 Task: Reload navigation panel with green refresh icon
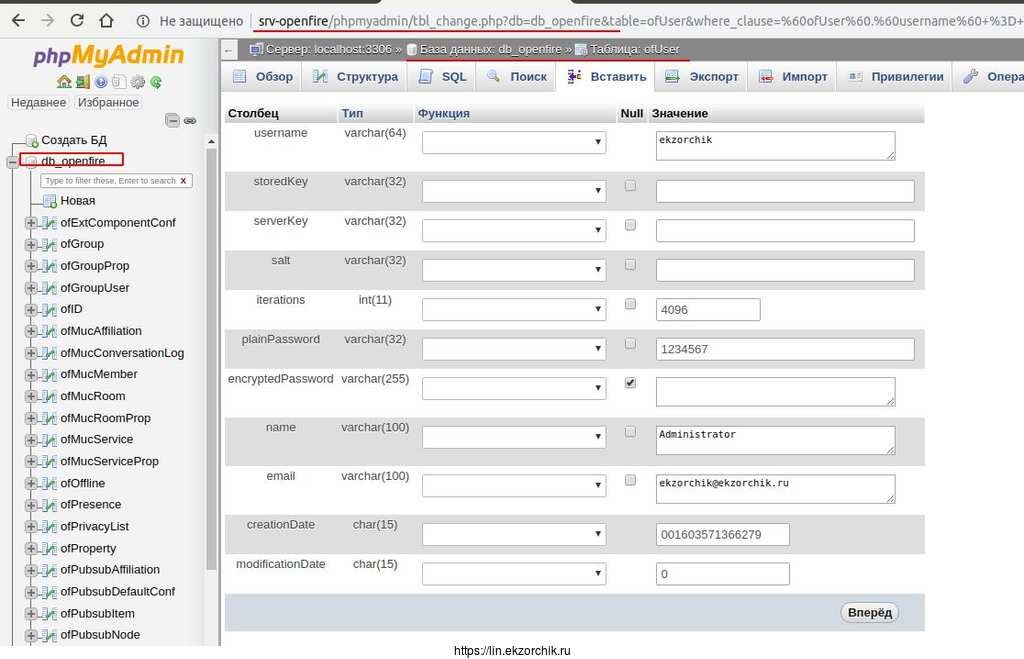[156, 82]
